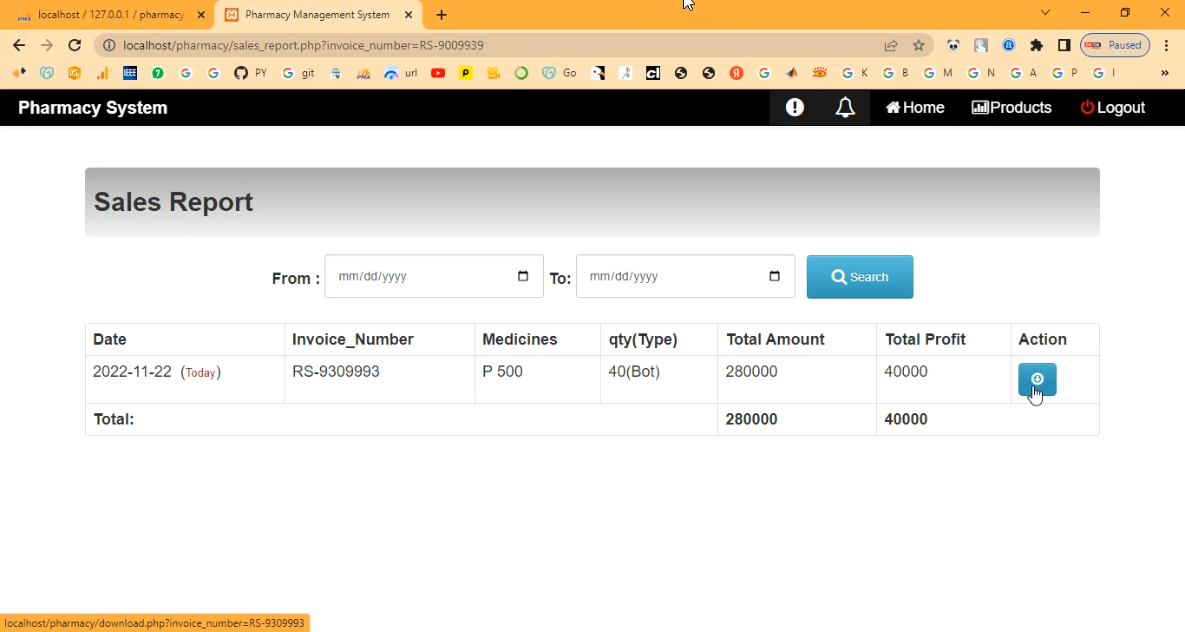
Task: Click the Search button
Action: click(860, 277)
